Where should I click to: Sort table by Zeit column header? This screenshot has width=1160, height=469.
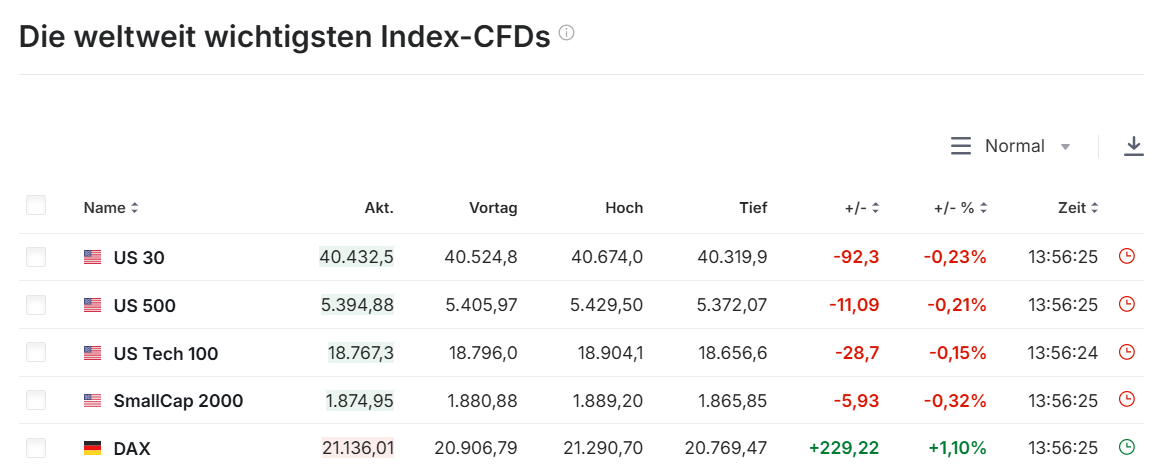pyautogui.click(x=1078, y=208)
